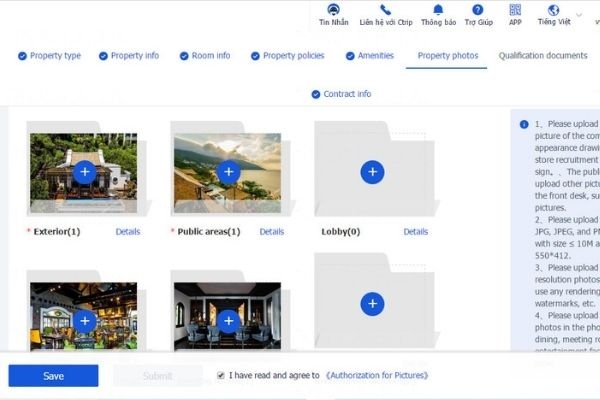Click the info icon in instructions panel
Screen dimensions: 600x400
tap(524, 124)
